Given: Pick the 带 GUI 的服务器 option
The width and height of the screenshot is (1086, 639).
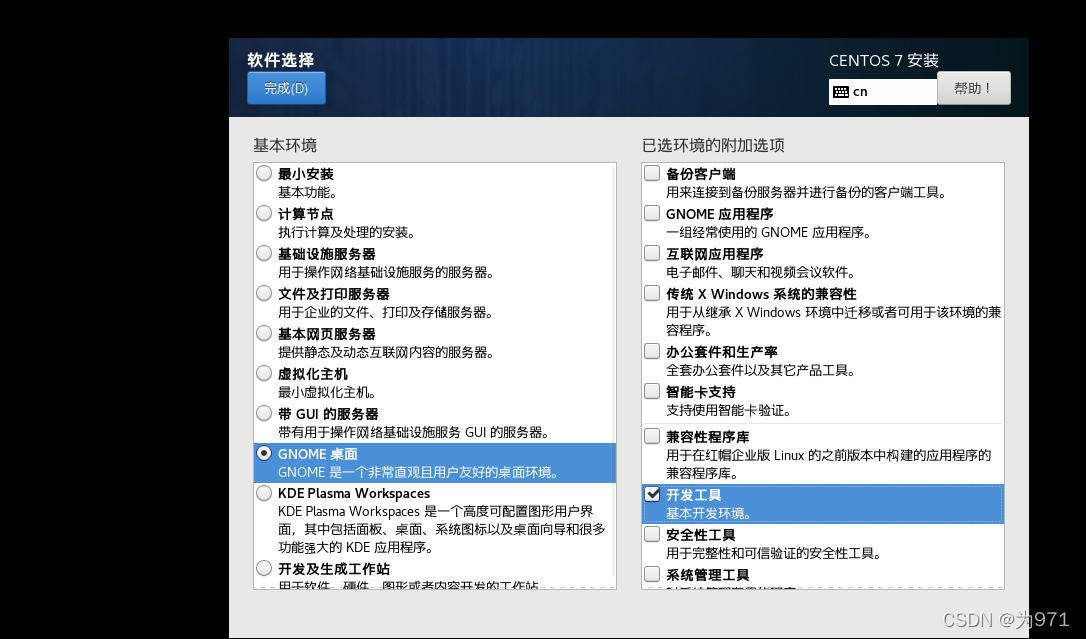Looking at the screenshot, I should click(264, 413).
